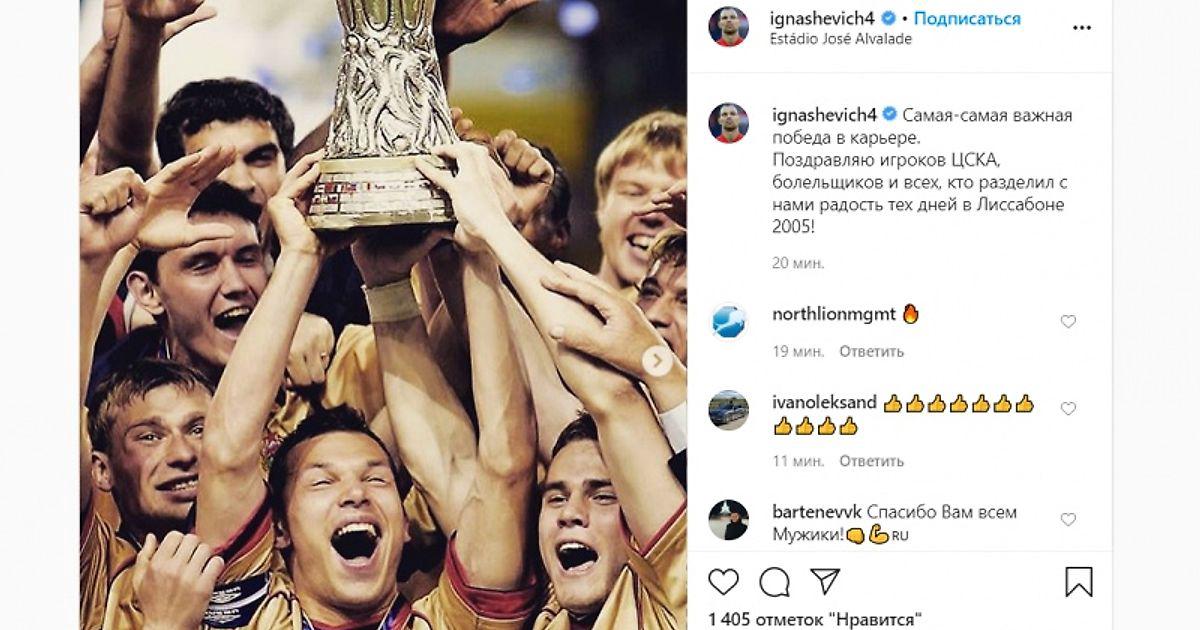Reply to ivanoleksand via Ответить
Screen dimensions: 1200x630
coord(871,461)
